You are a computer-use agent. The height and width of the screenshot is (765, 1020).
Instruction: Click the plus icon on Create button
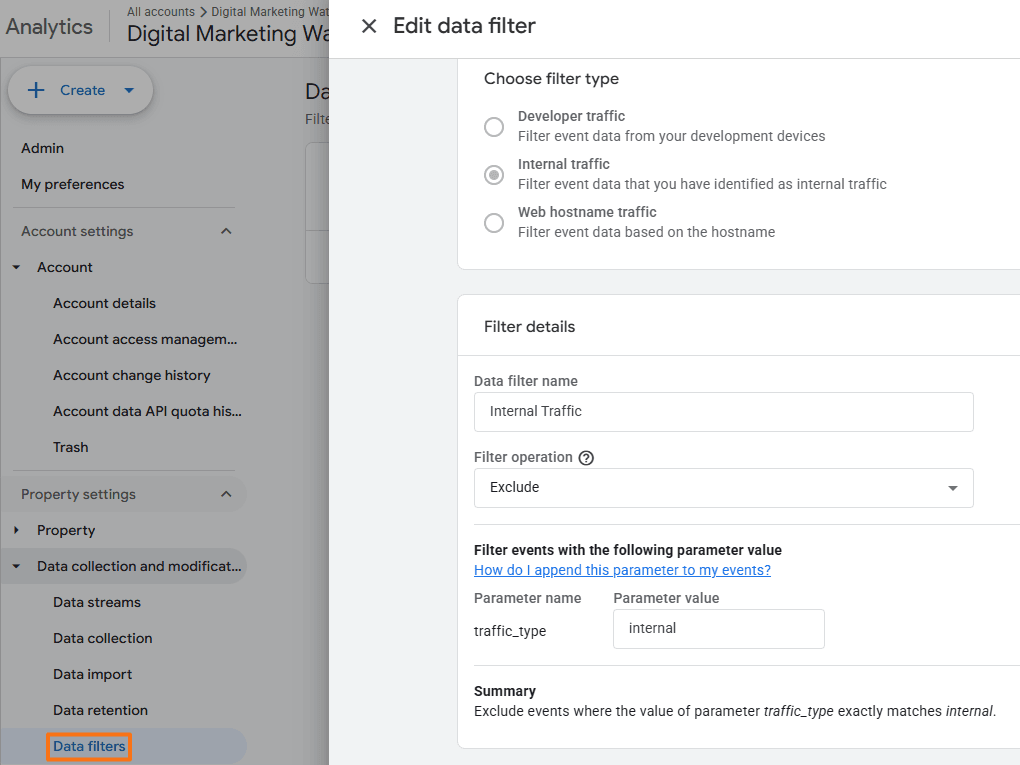(36, 90)
